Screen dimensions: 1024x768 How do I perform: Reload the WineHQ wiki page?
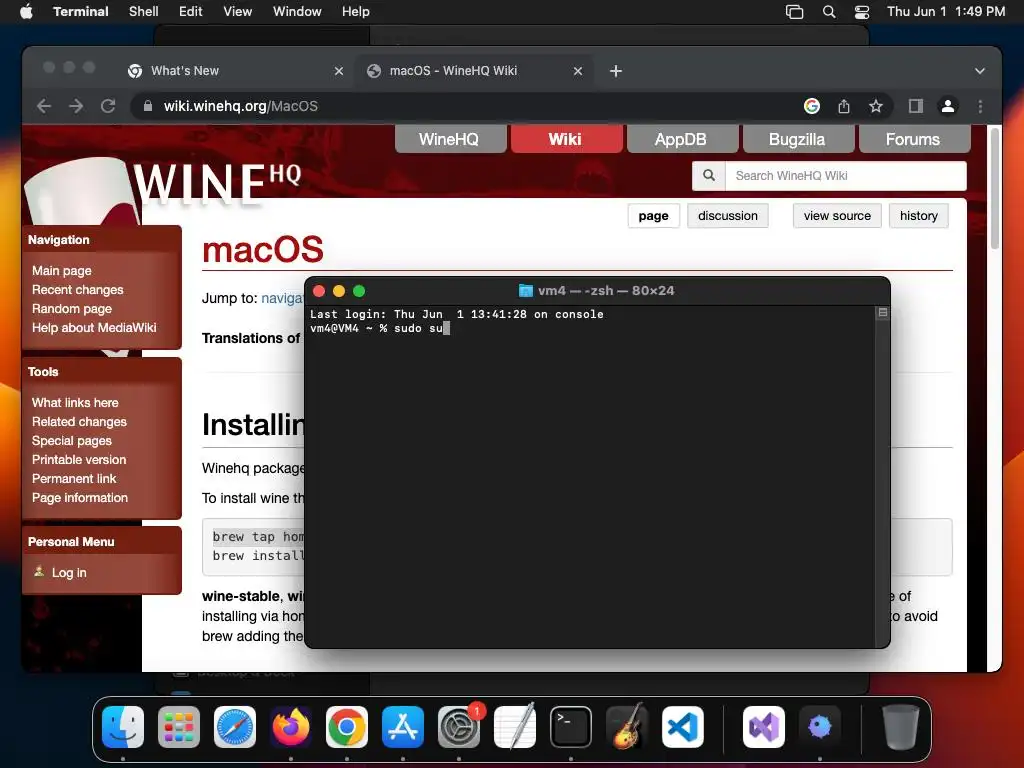coord(108,106)
